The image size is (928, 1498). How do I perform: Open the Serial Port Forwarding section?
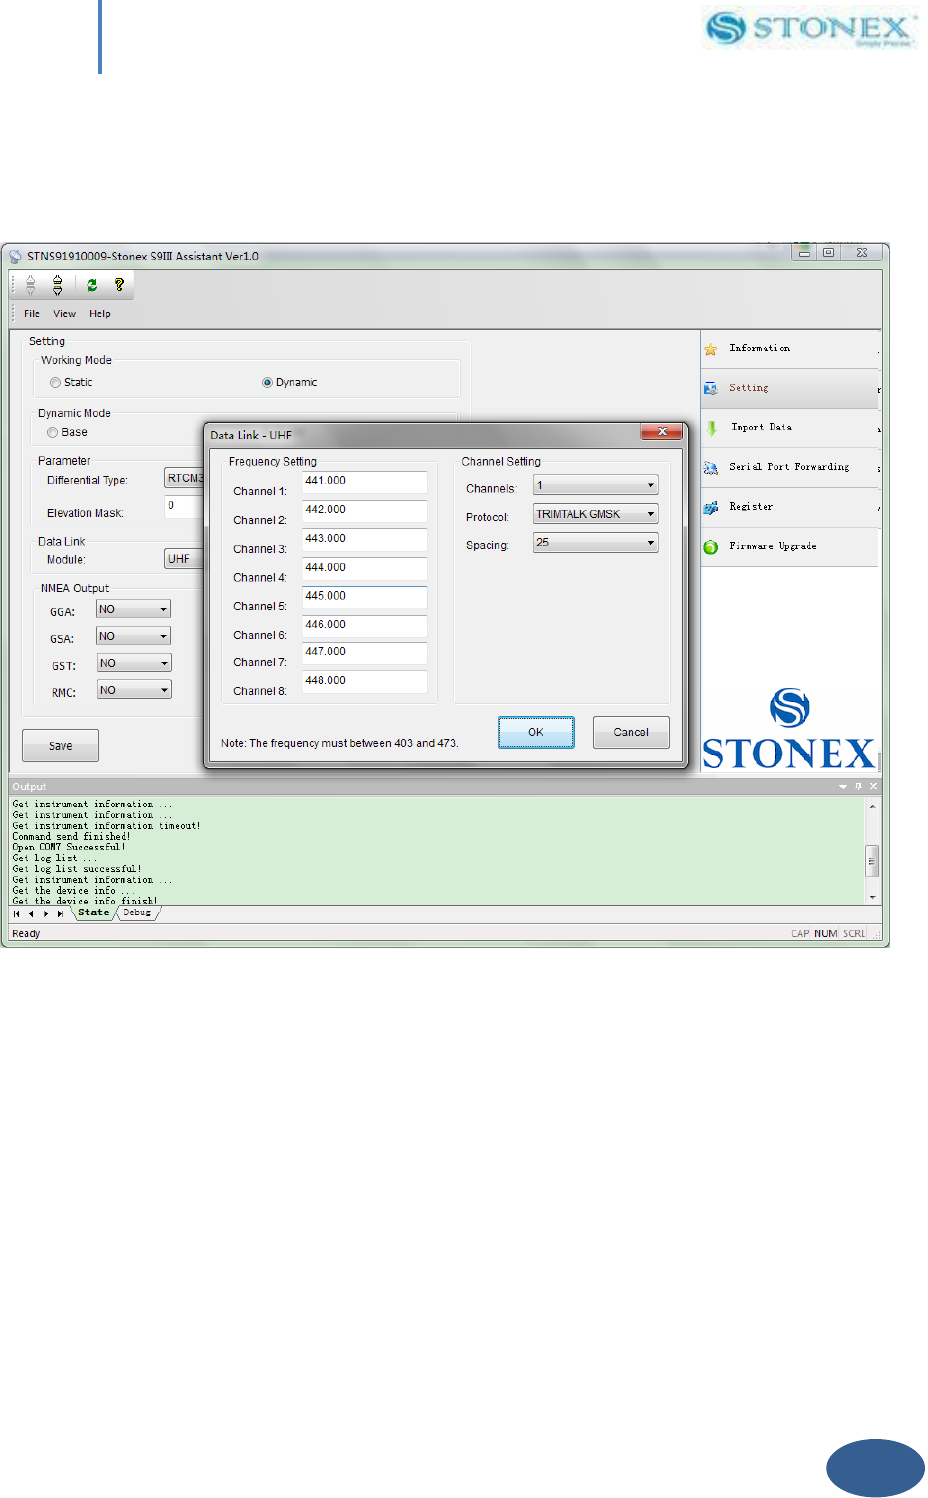click(x=789, y=468)
